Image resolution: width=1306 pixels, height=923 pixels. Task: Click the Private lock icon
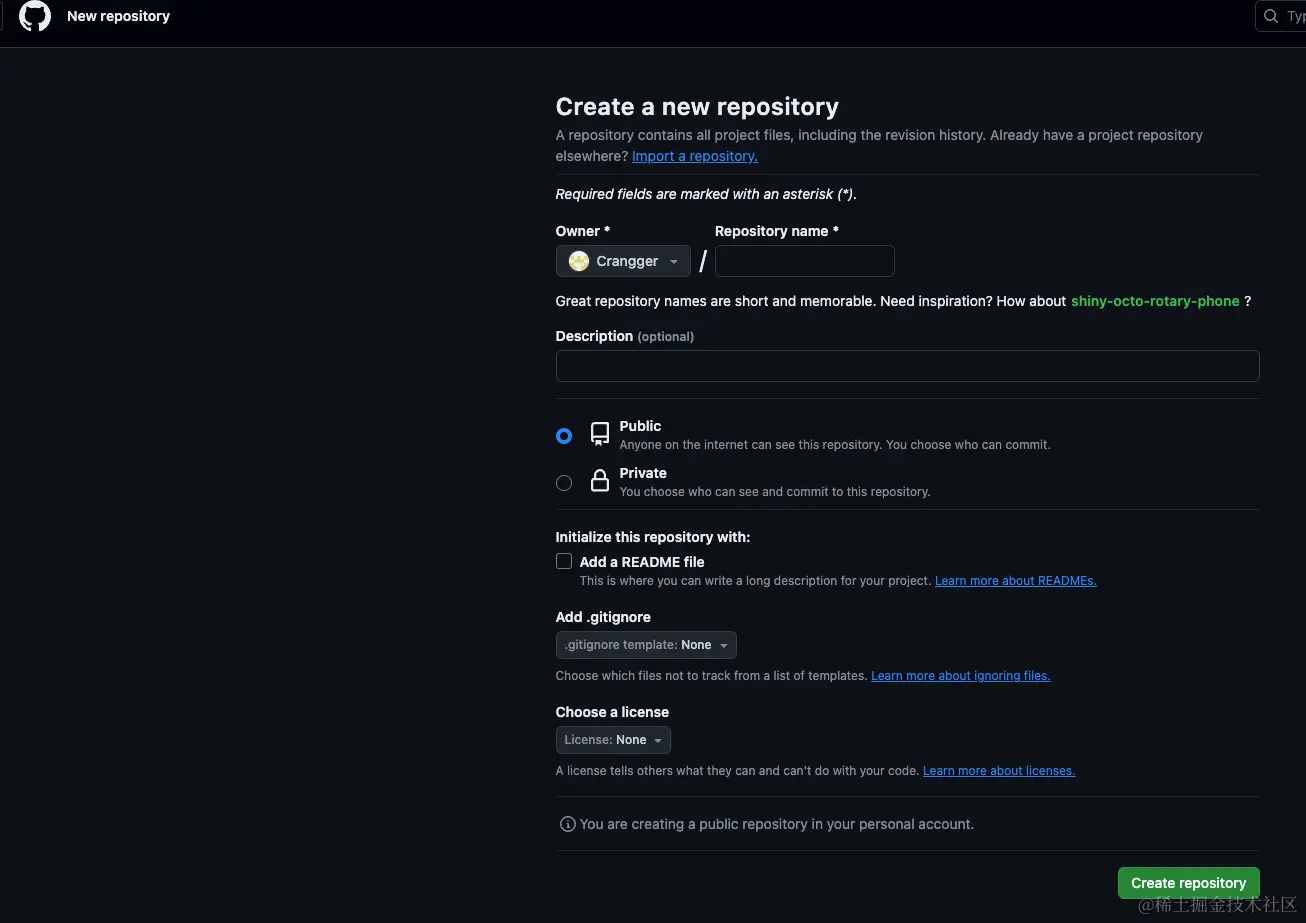click(x=600, y=481)
